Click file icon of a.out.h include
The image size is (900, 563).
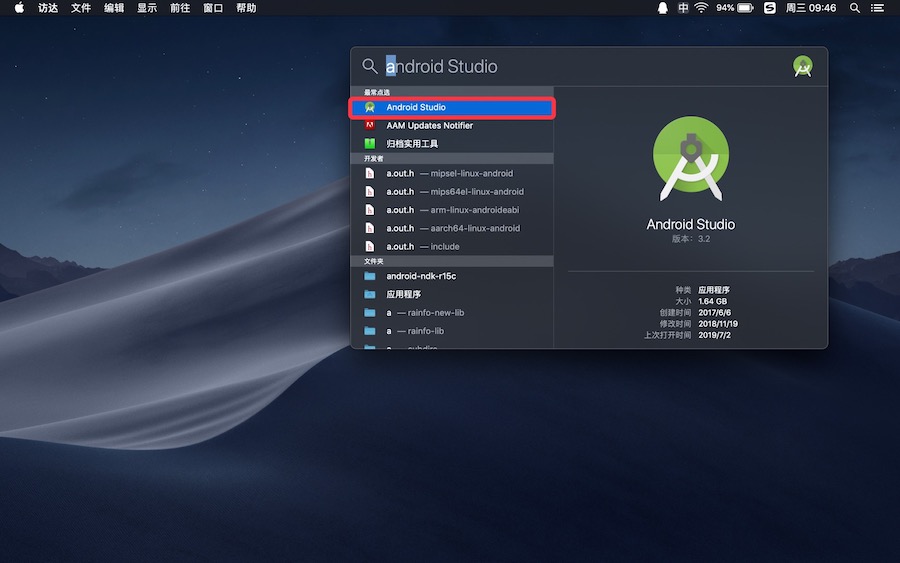tap(370, 246)
